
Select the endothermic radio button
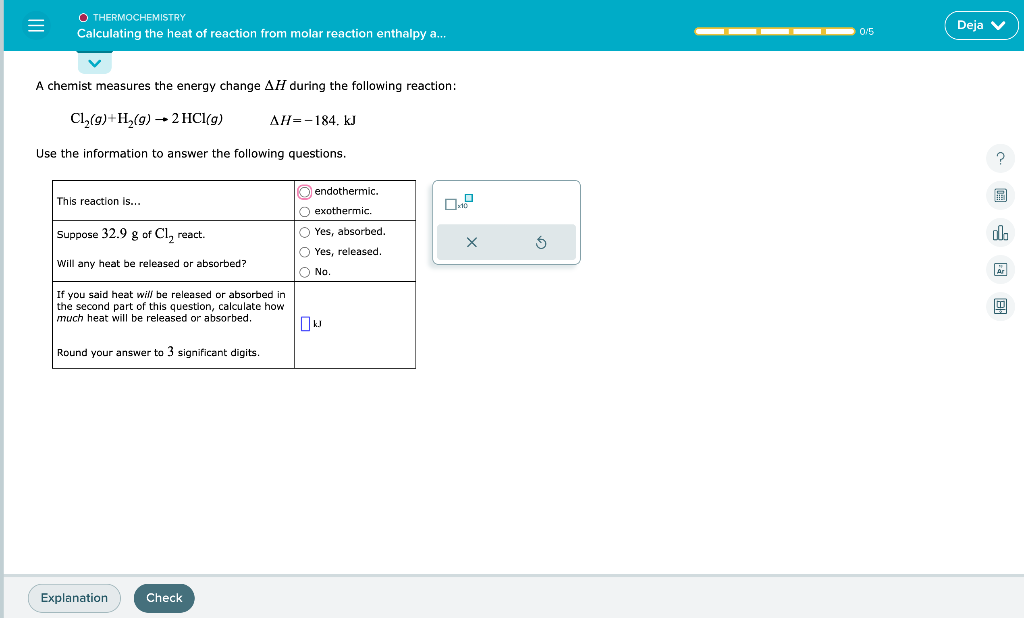[x=303, y=191]
